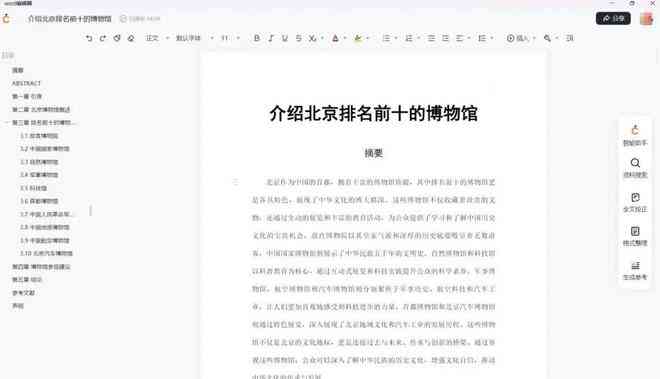Select outline item 3.9
Screen dimensions: 660x379
[x=45, y=240]
